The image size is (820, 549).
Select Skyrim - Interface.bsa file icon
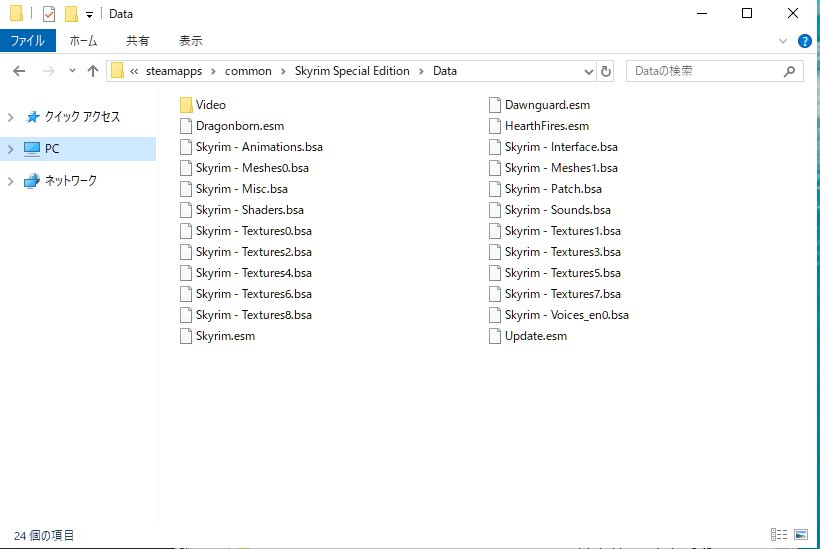pyautogui.click(x=495, y=147)
